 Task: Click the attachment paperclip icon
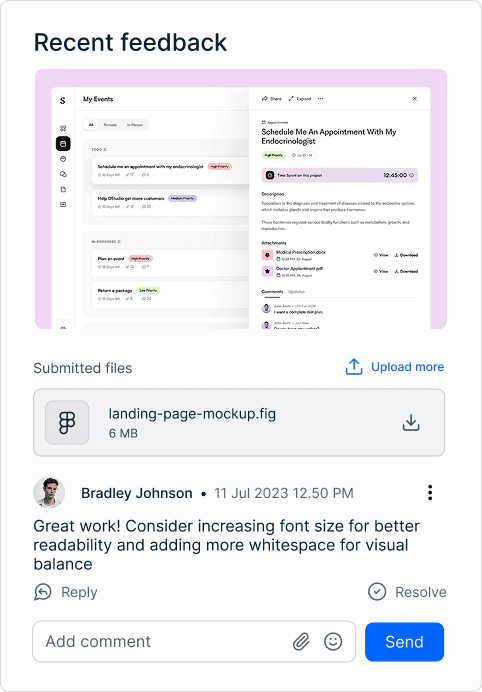(x=301, y=641)
